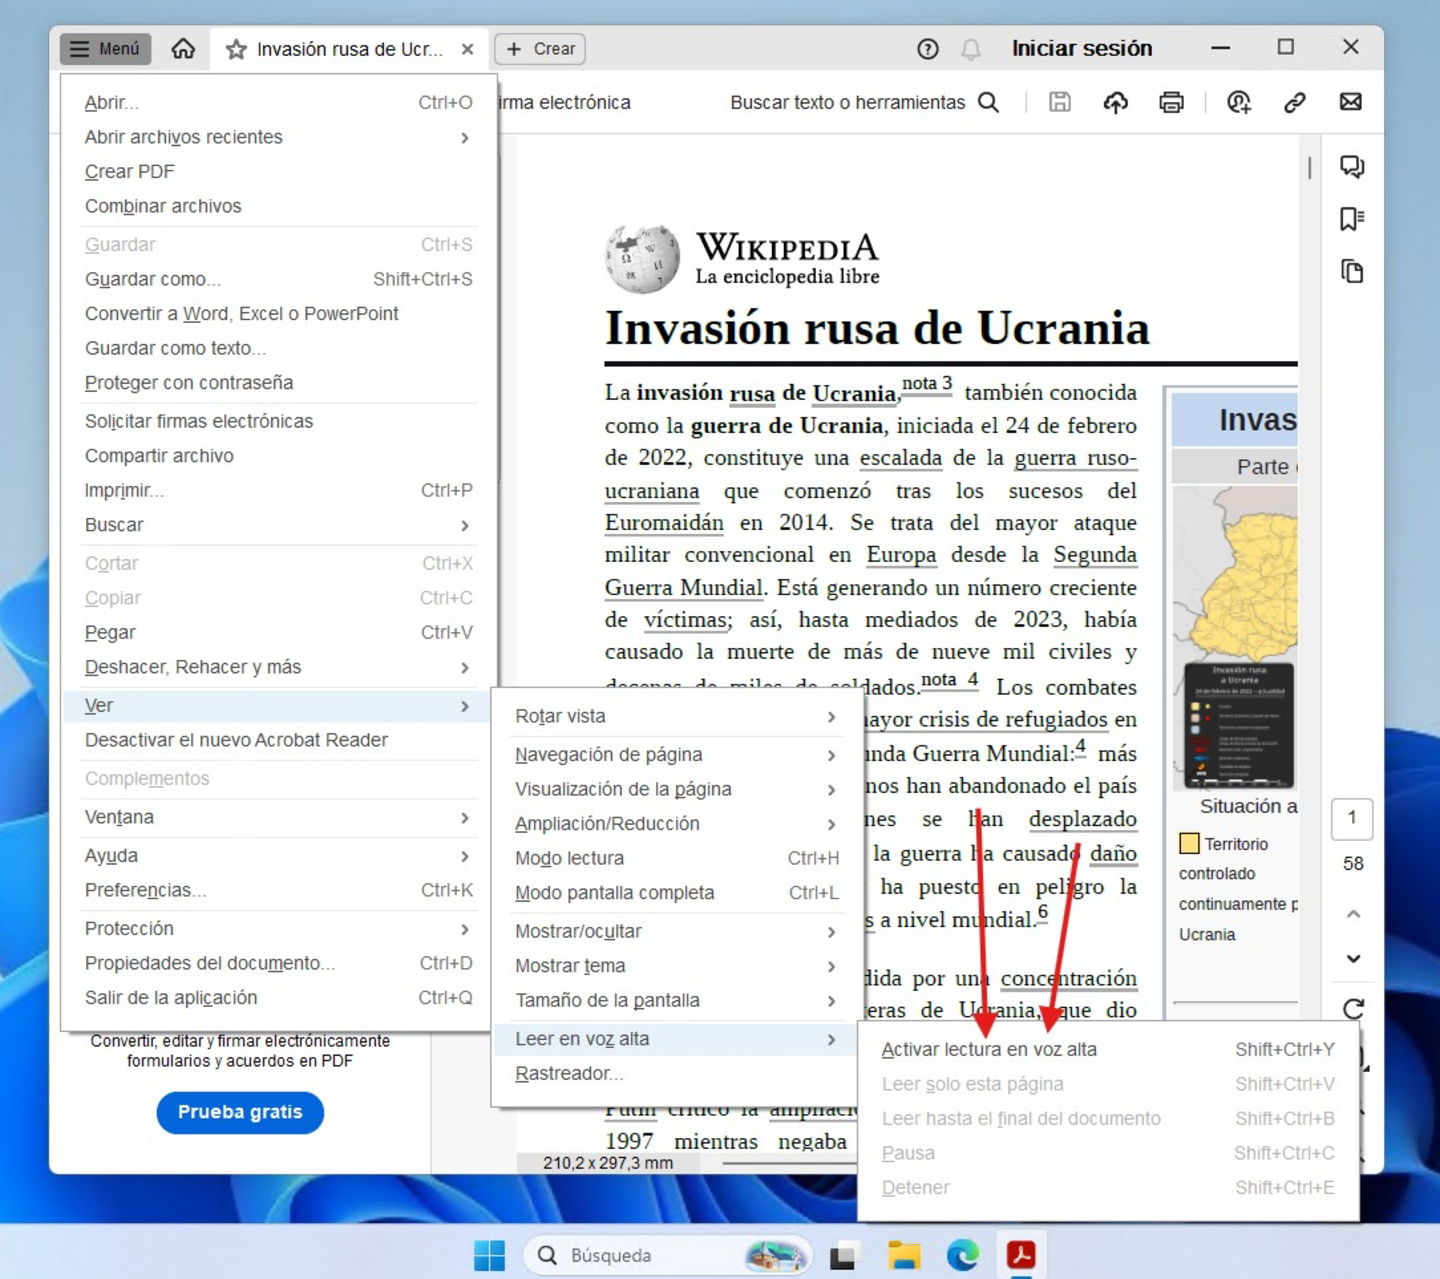Viewport: 1440px width, 1279px height.
Task: Open the help question mark icon
Action: (928, 49)
